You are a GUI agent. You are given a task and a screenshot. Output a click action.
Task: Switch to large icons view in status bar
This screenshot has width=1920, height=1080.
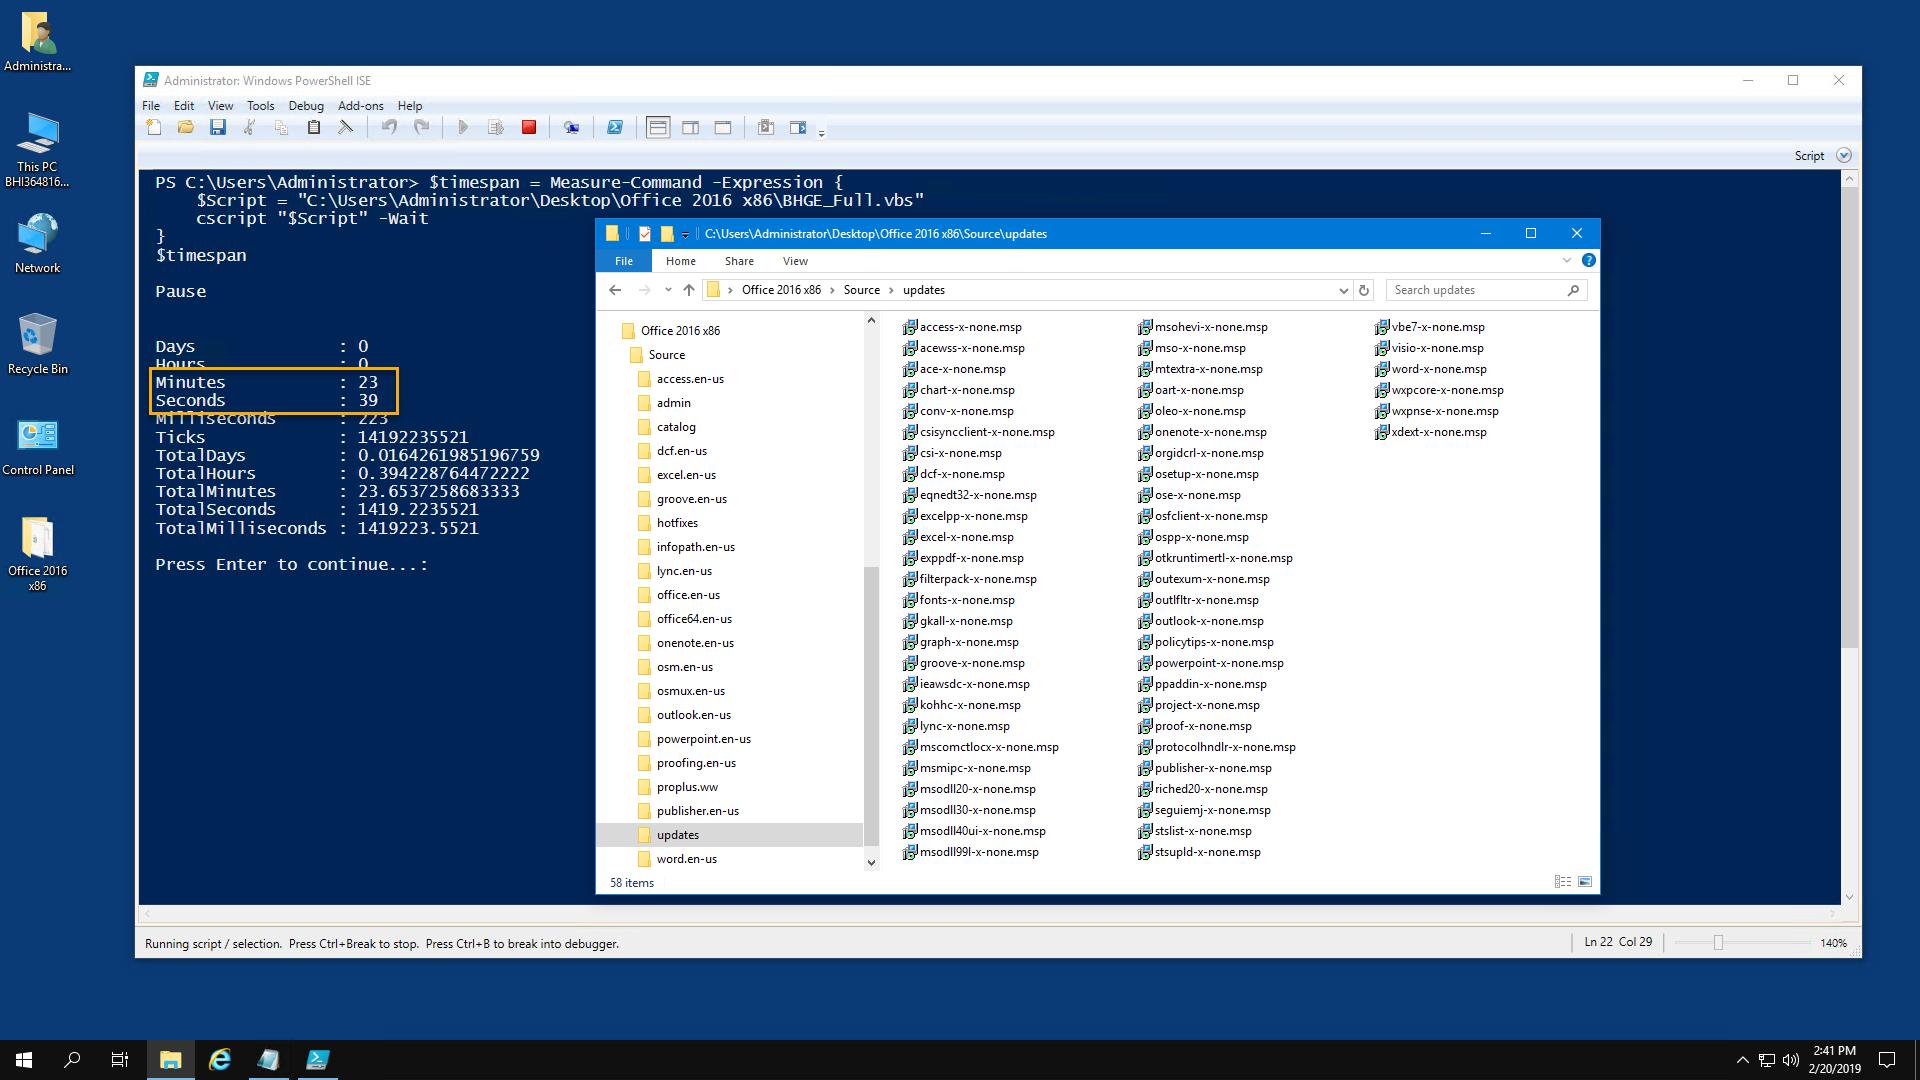pos(1585,882)
